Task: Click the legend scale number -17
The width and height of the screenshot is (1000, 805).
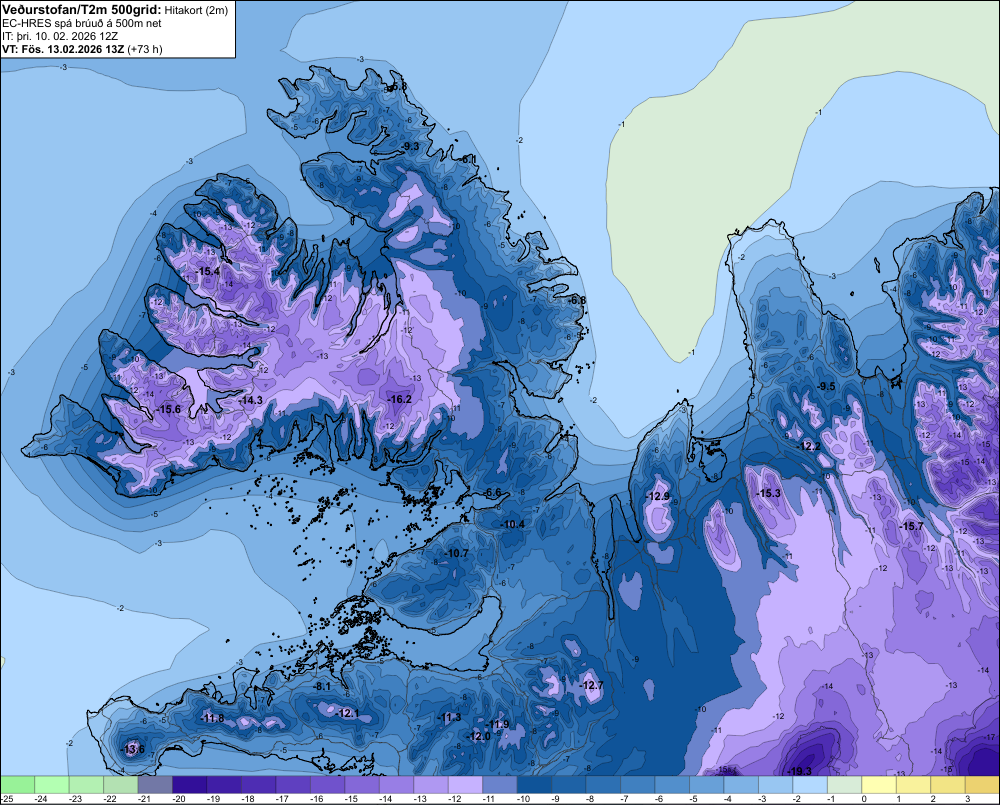Action: coord(284,799)
